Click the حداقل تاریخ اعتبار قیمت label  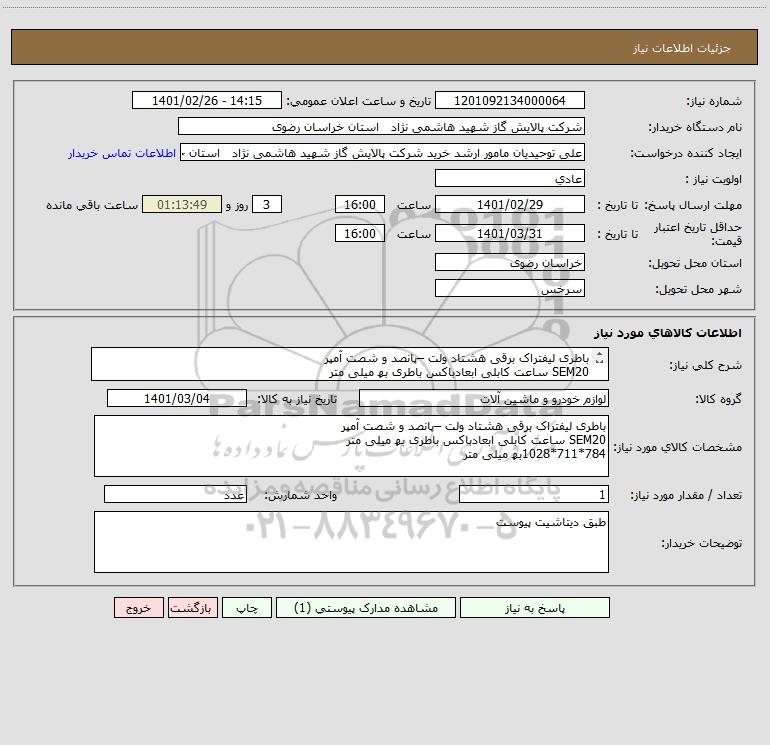[698, 234]
